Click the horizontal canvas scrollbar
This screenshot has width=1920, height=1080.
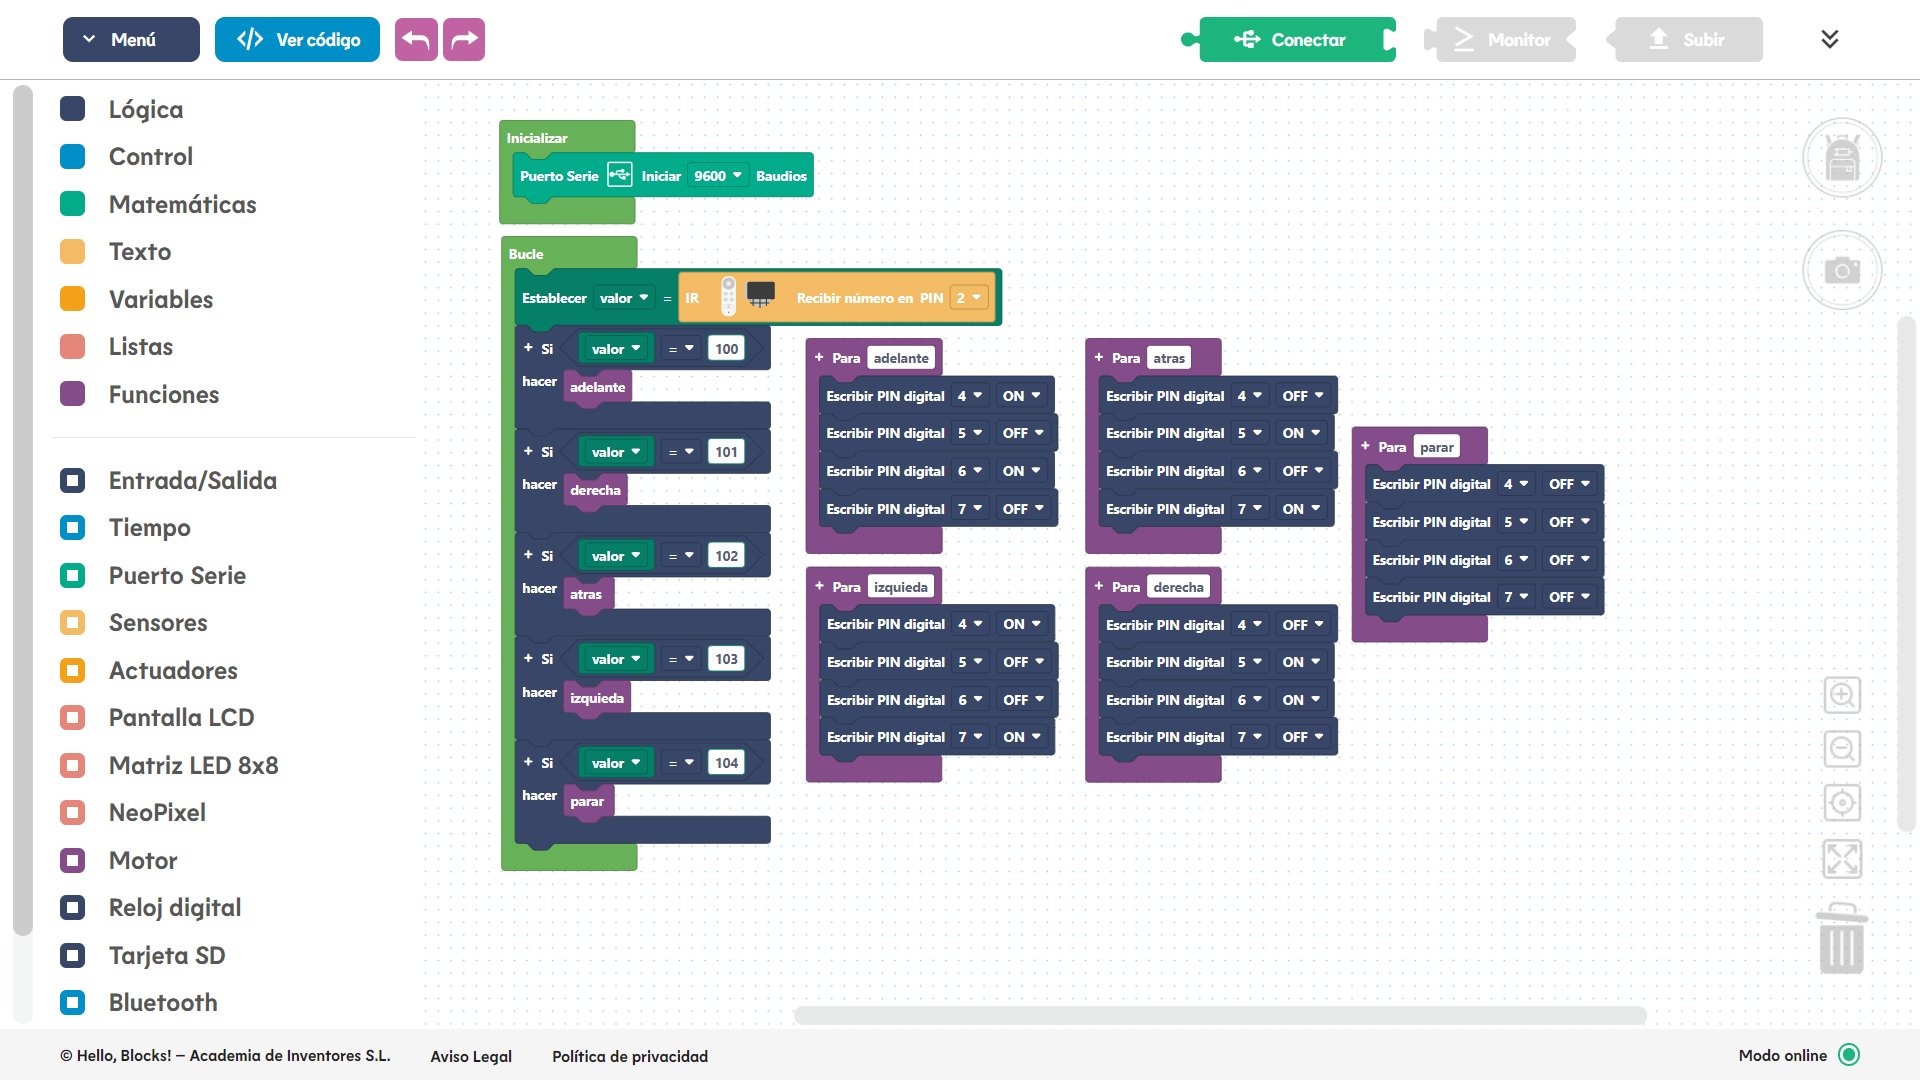pos(1220,1015)
